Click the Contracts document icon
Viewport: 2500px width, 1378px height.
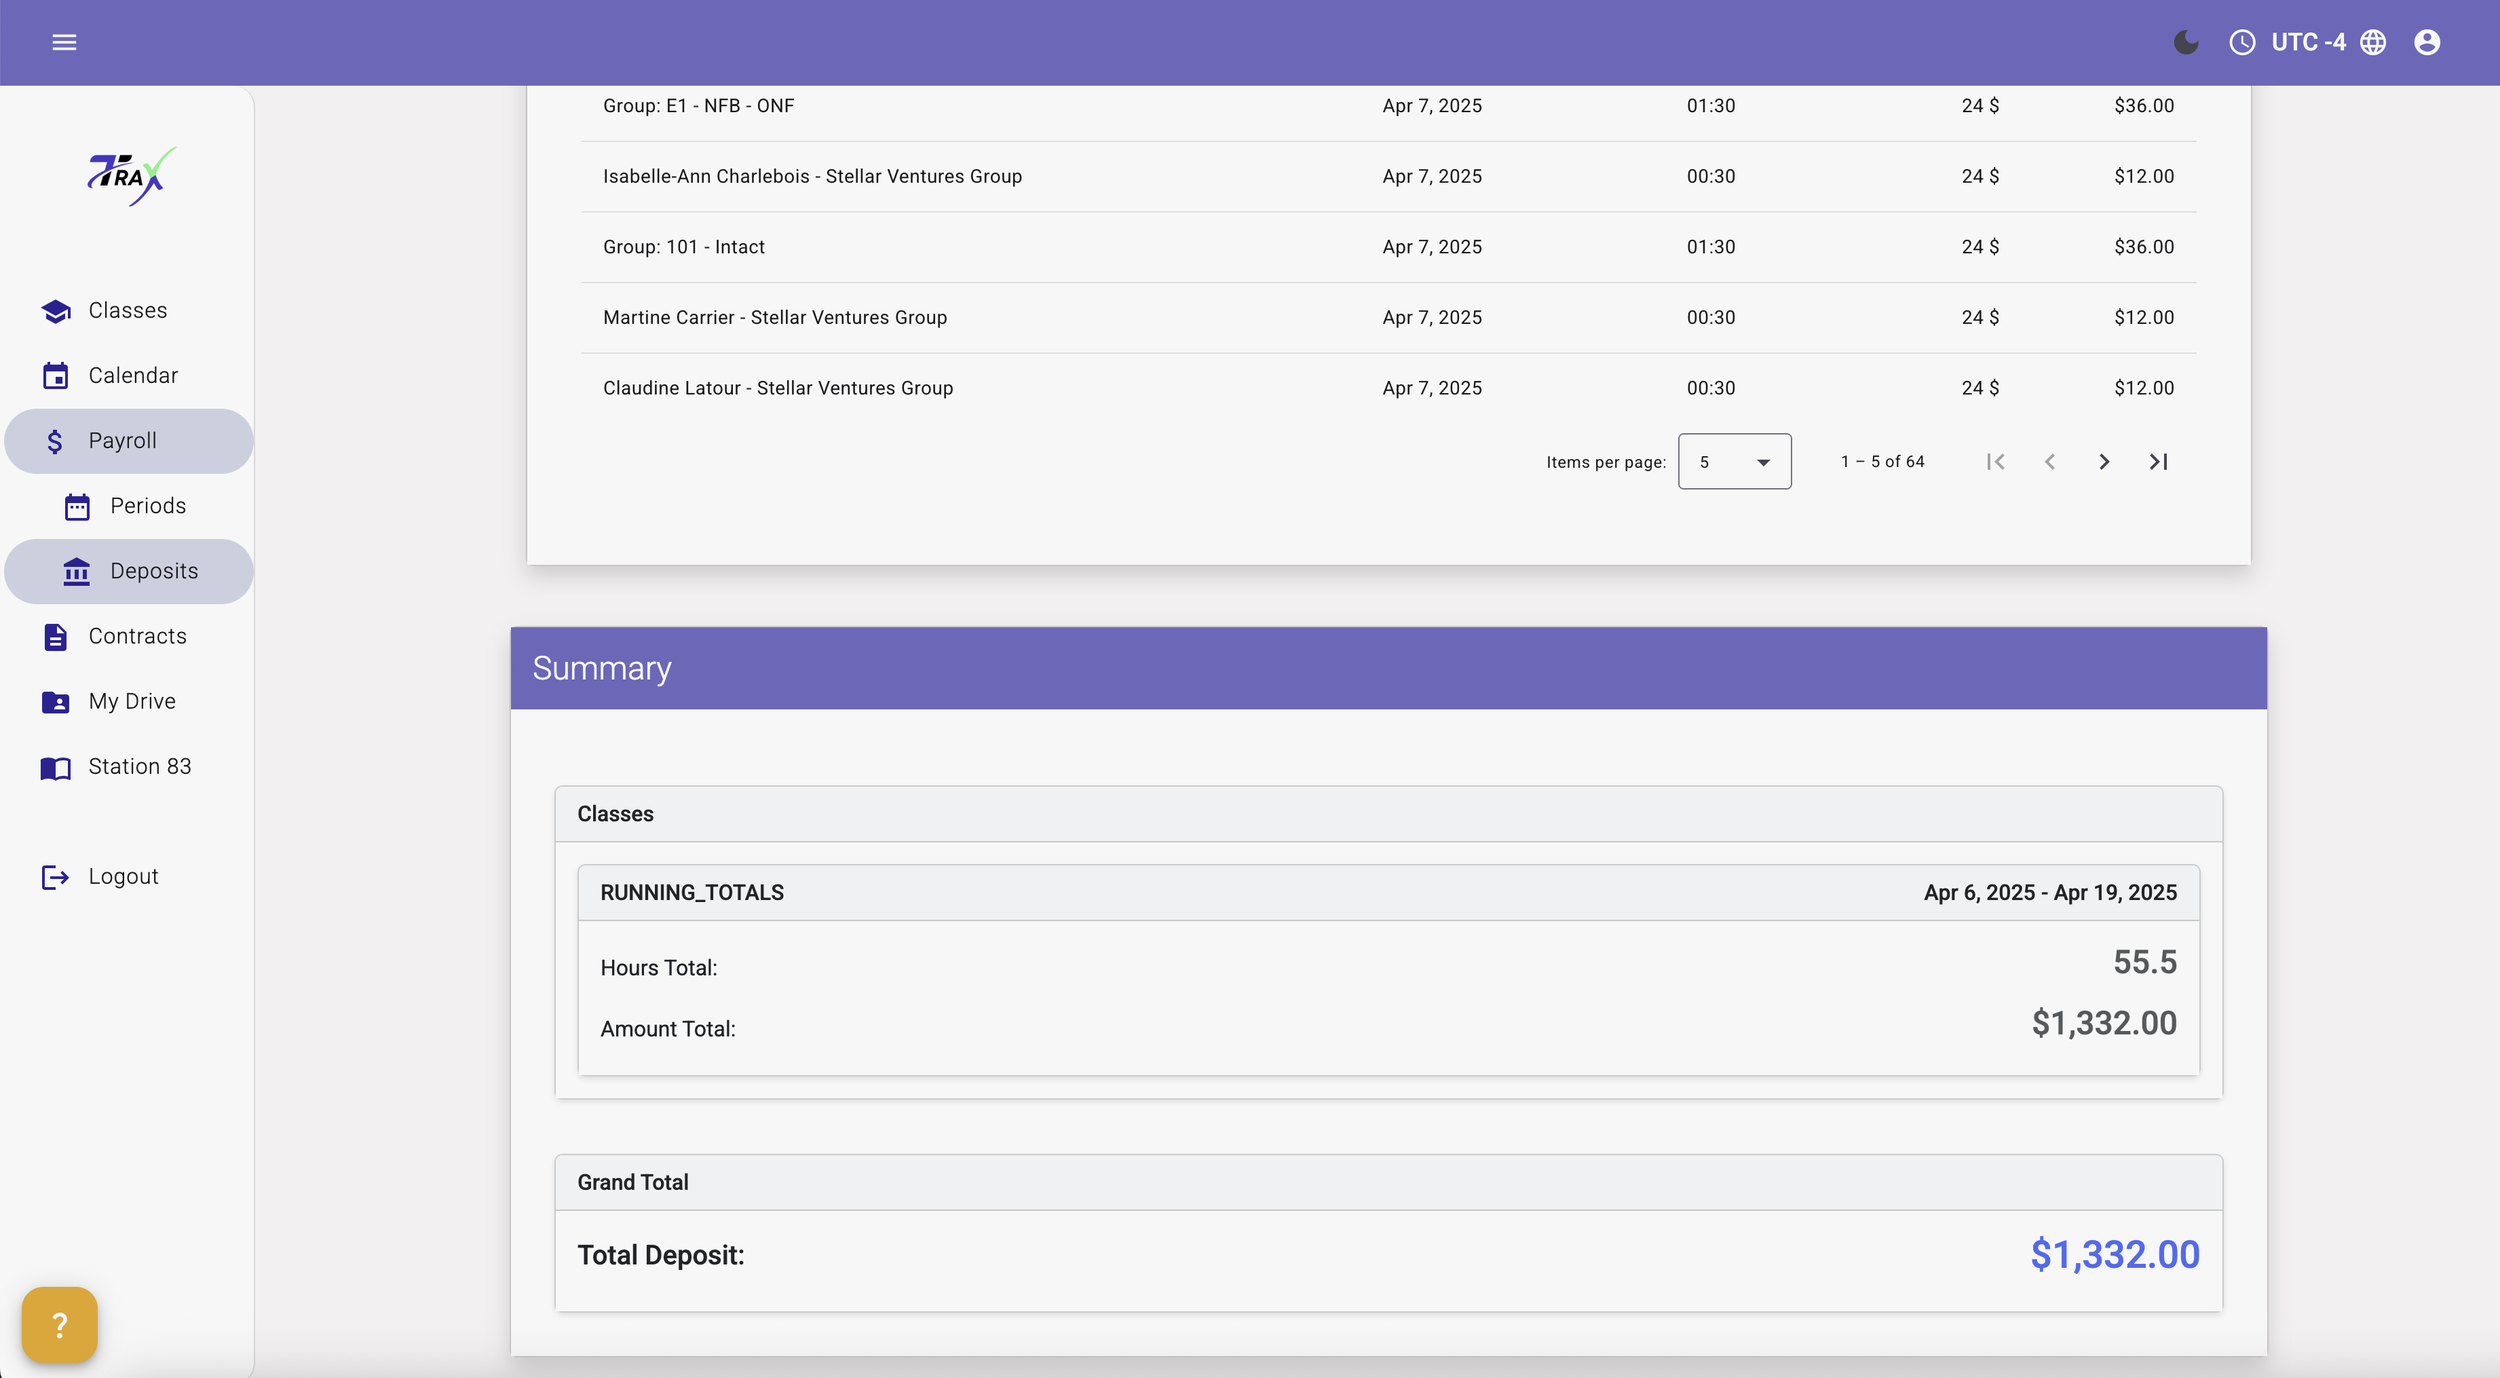pos(56,637)
